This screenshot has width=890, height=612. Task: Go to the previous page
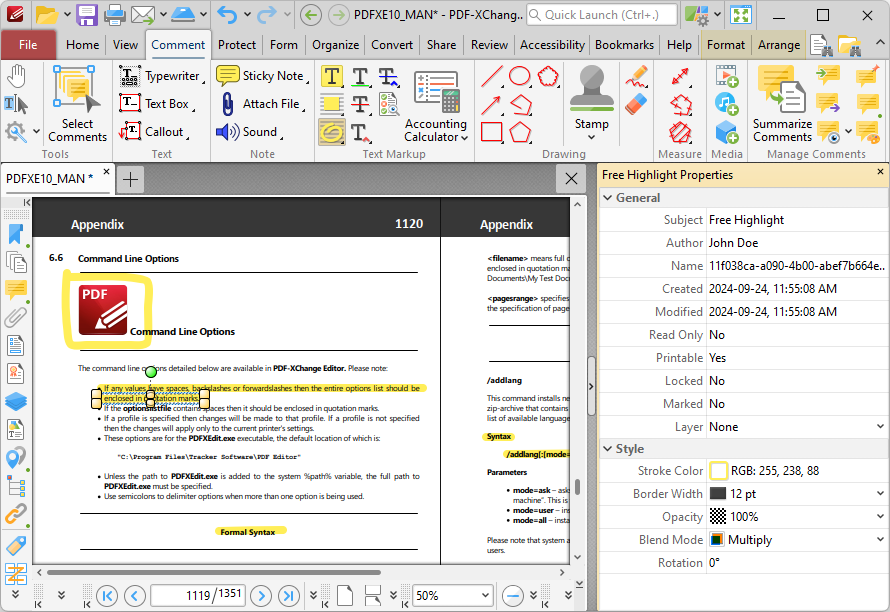(x=135, y=596)
